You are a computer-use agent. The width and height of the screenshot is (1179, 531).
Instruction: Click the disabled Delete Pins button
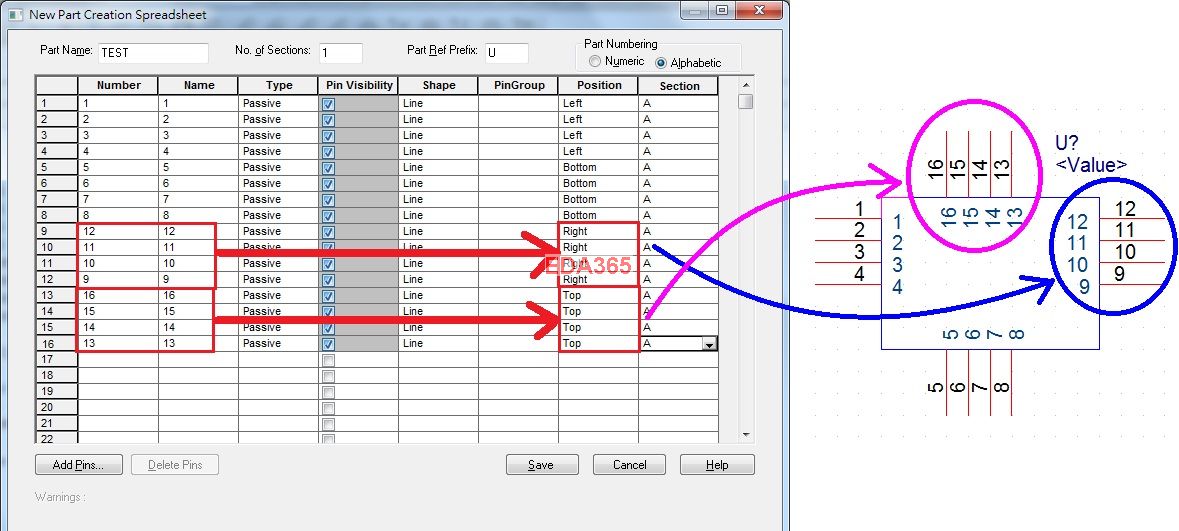(175, 465)
